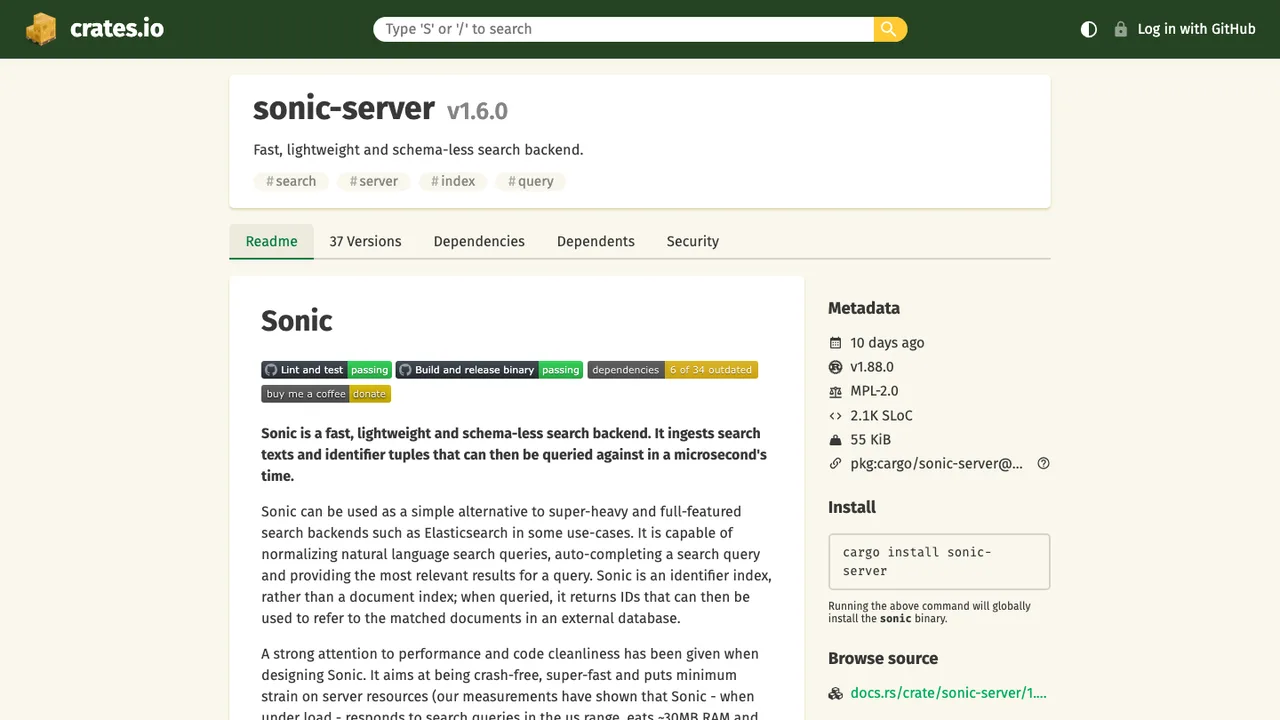Toggle the dark/light theme icon
Image resolution: width=1280 pixels, height=720 pixels.
pos(1089,29)
